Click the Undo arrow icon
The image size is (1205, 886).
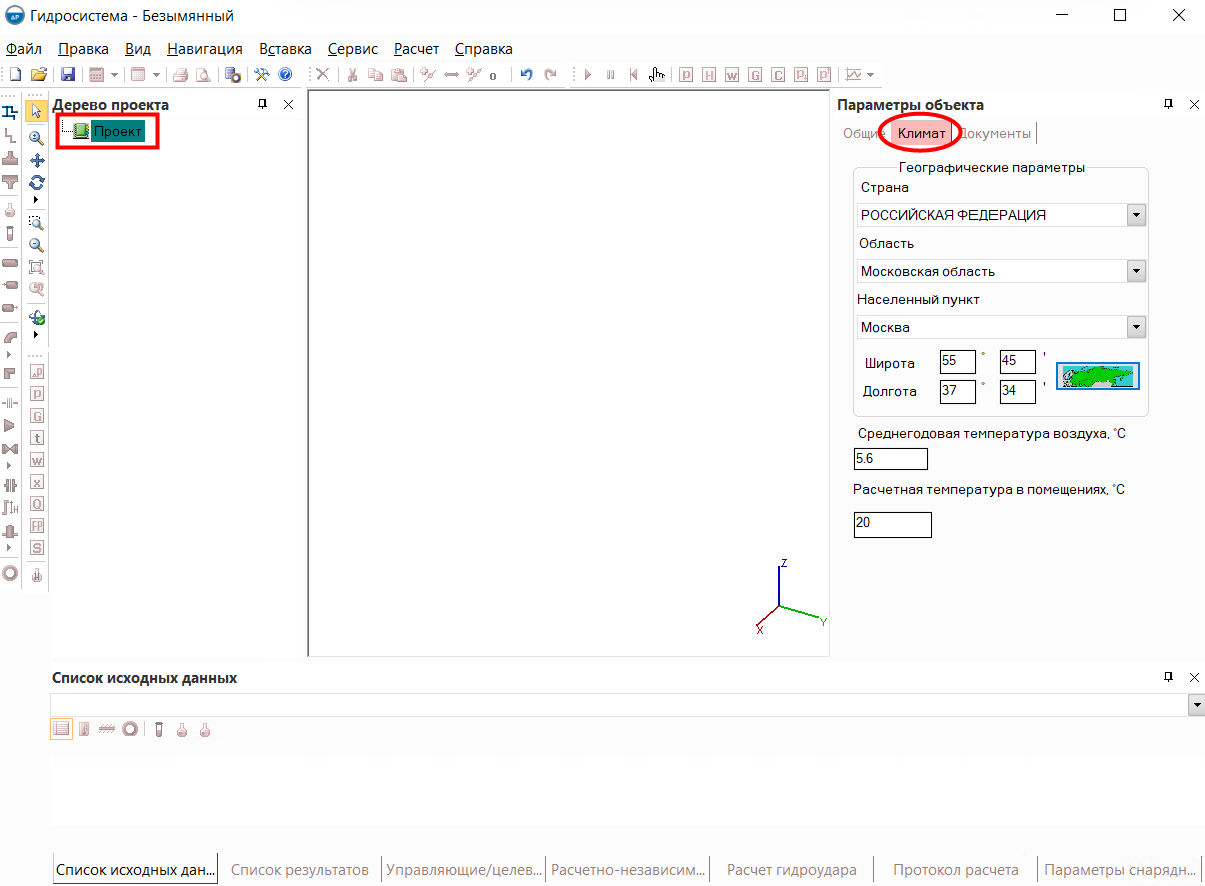click(526, 75)
